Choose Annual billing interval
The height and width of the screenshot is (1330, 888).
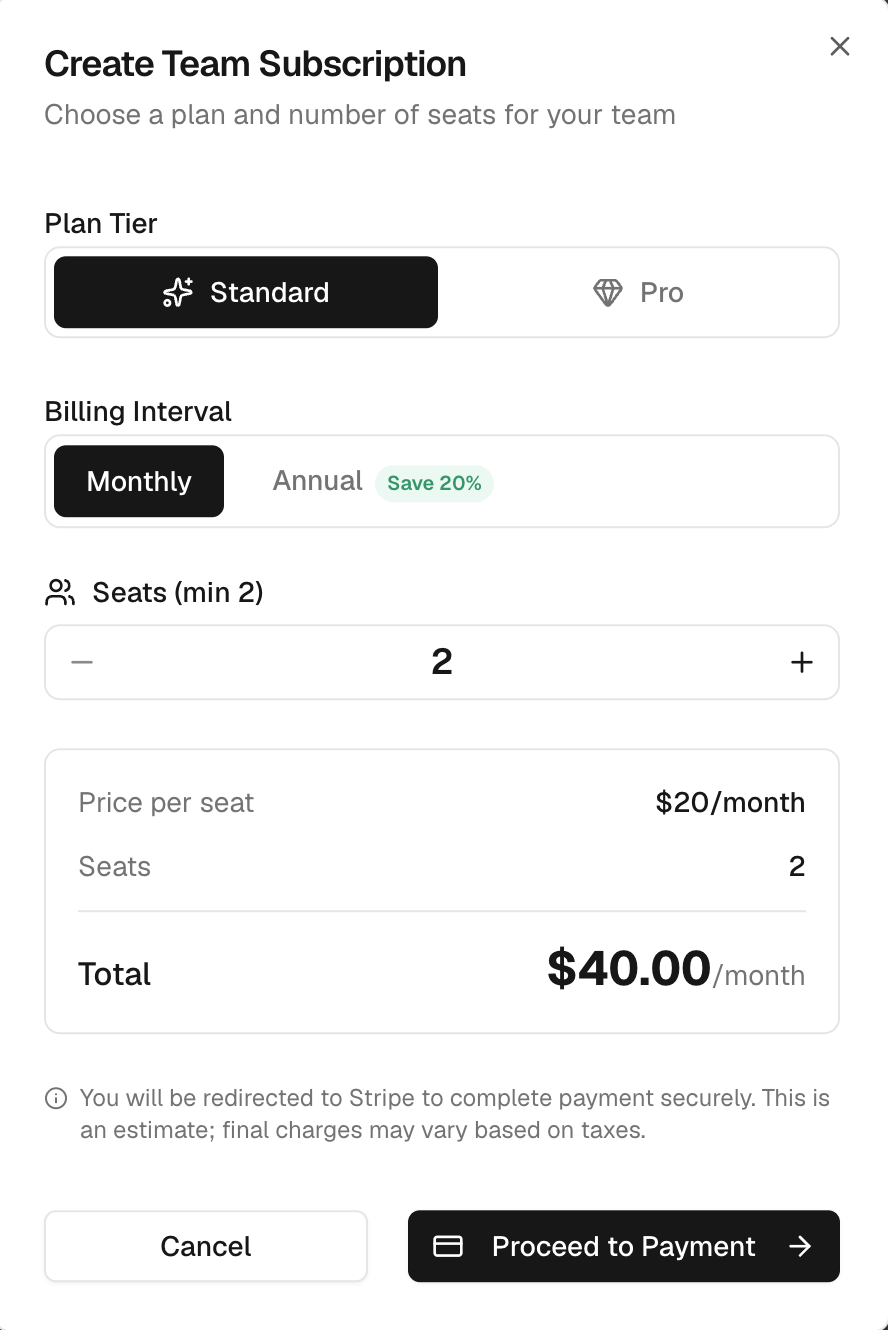(x=317, y=481)
